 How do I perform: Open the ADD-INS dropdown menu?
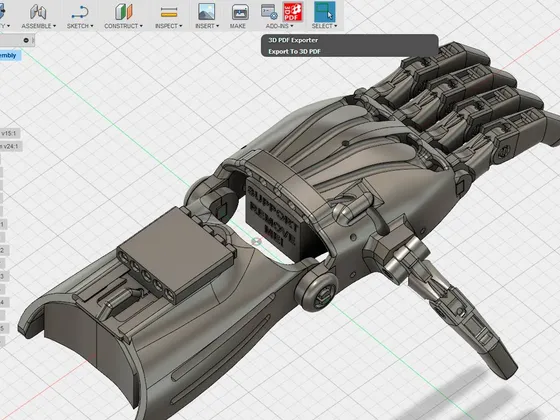pos(279,26)
